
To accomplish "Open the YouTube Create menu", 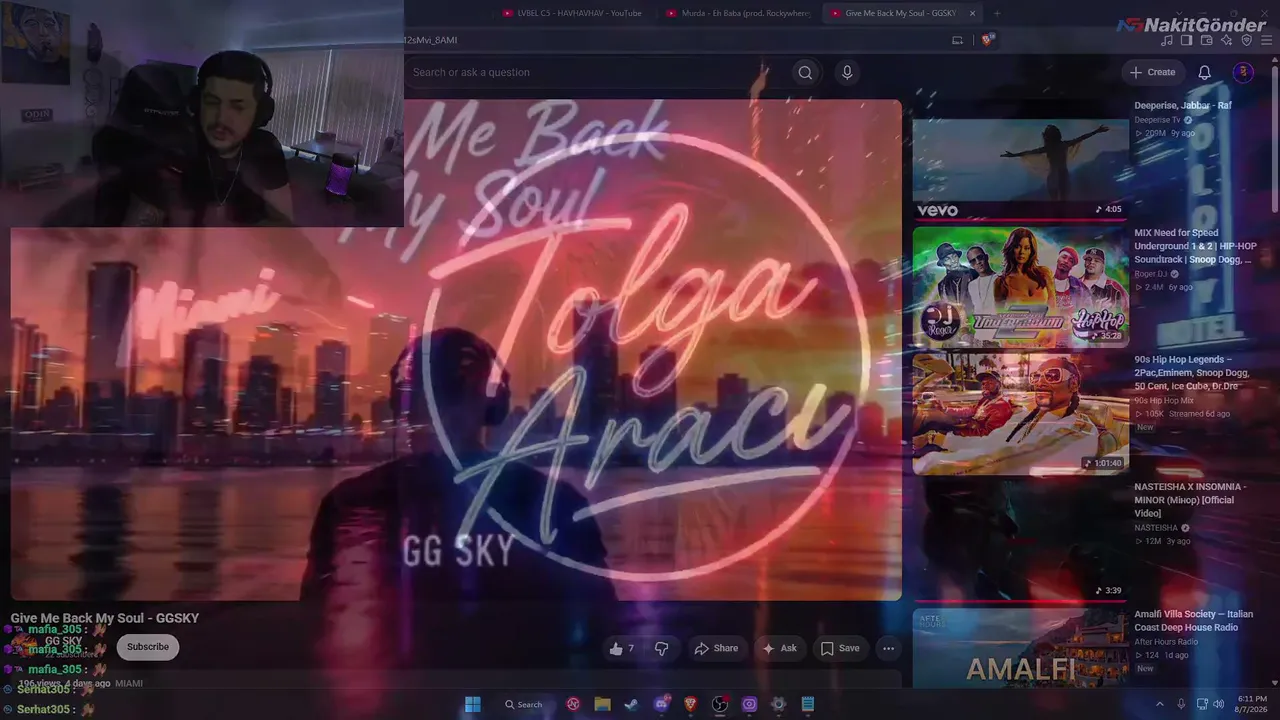I will coord(1153,72).
